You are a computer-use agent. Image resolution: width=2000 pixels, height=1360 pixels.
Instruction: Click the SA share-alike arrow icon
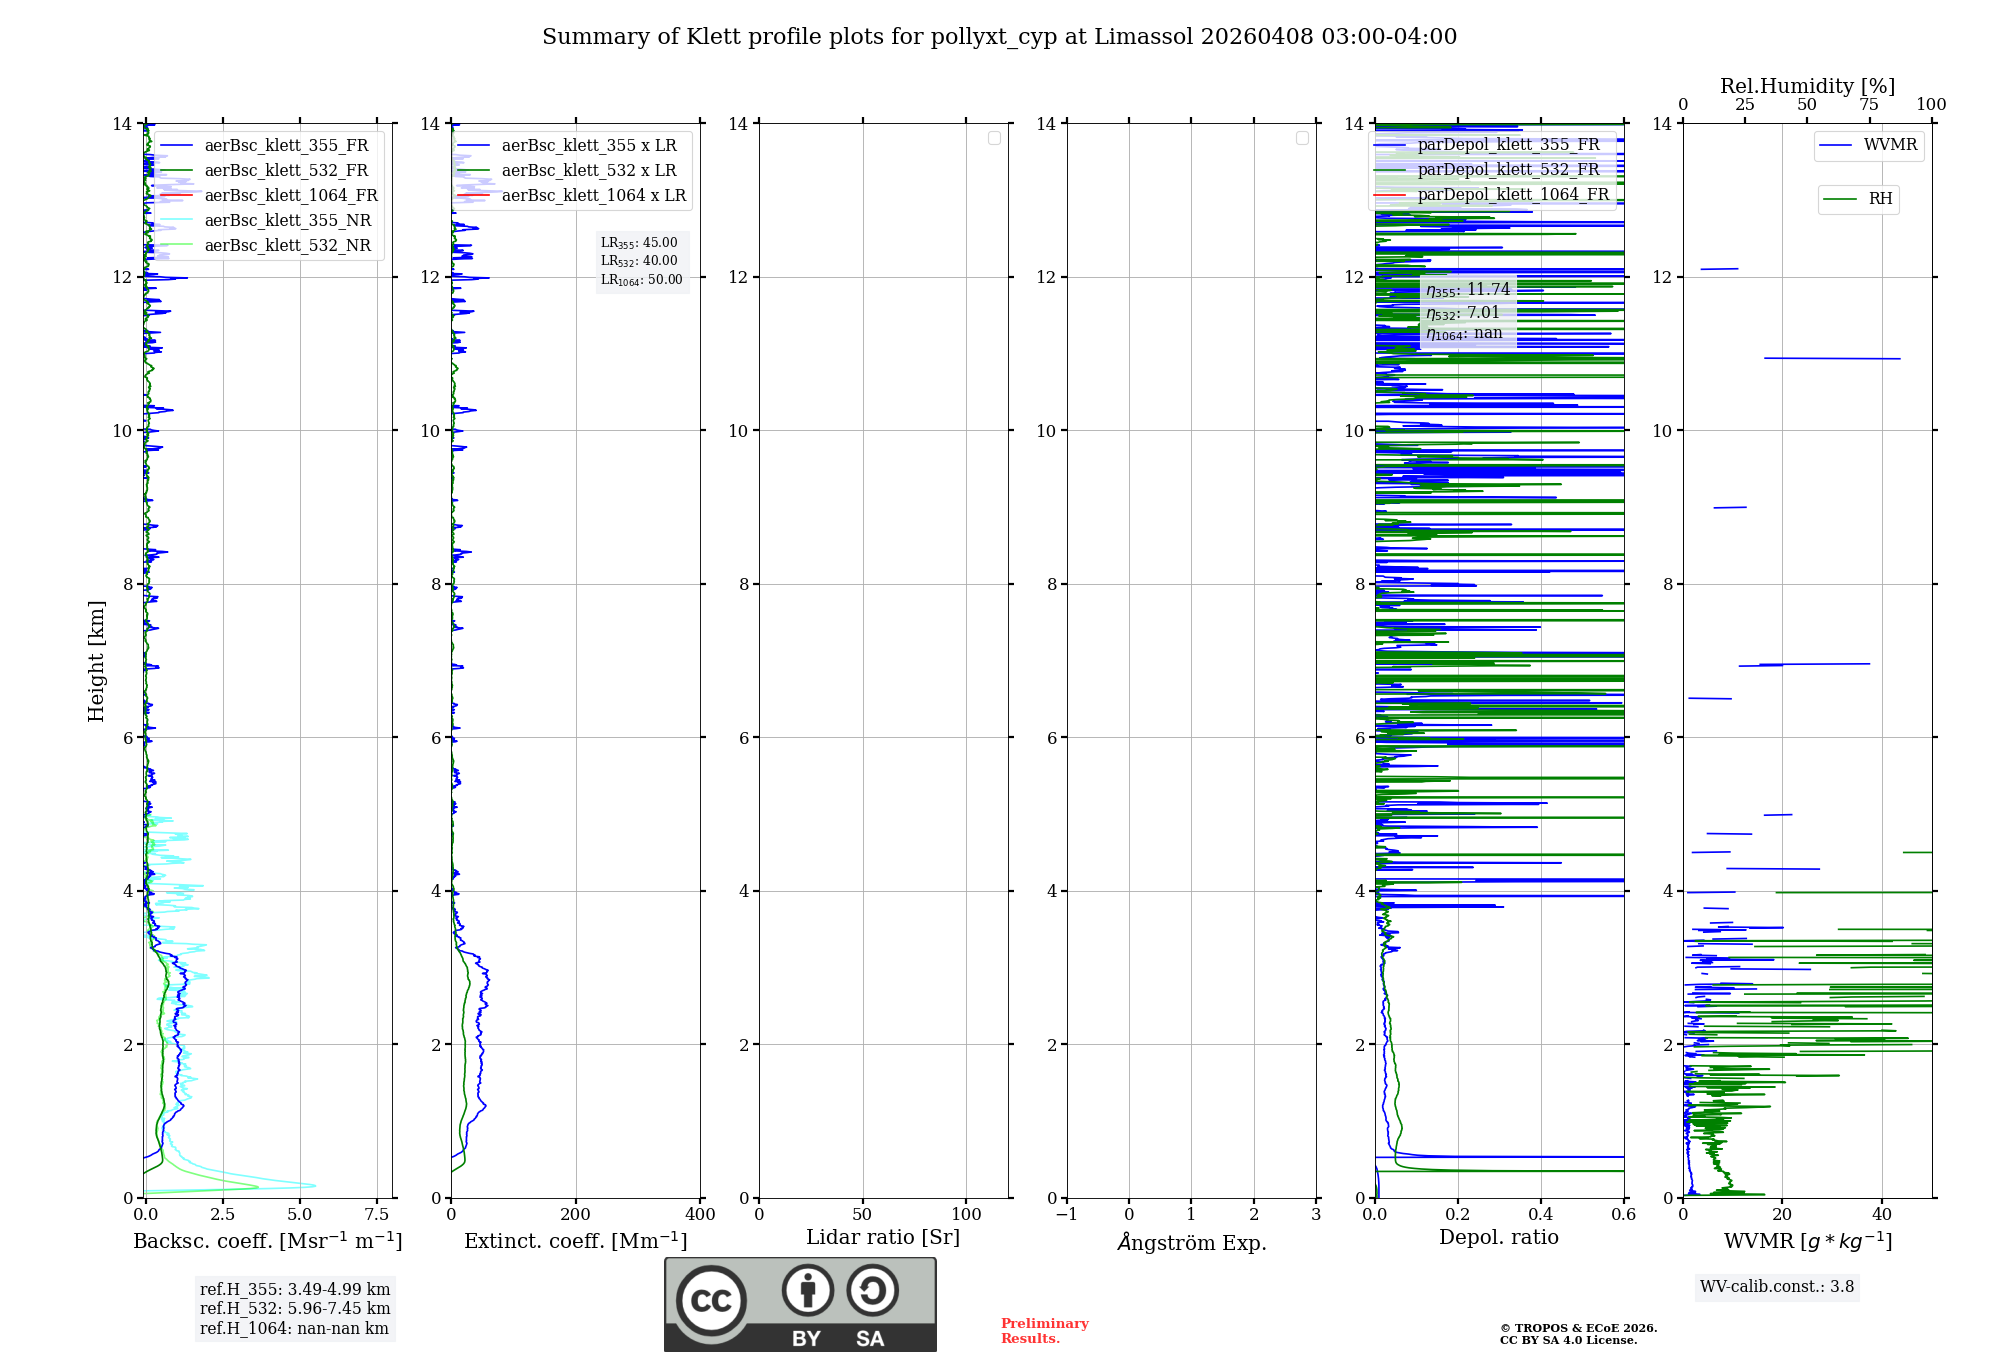click(x=872, y=1290)
